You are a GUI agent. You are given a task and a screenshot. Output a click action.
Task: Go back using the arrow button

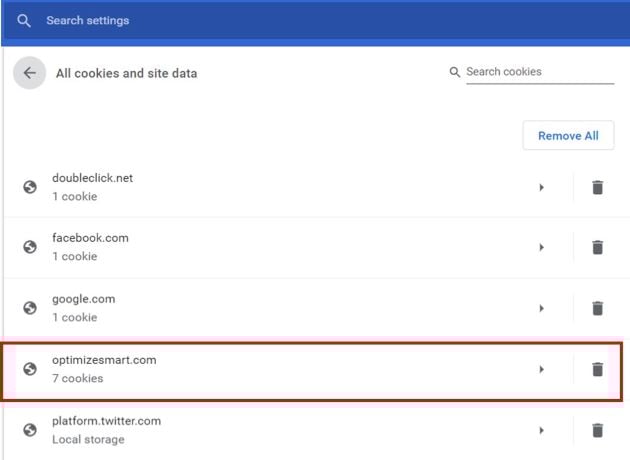[29, 73]
